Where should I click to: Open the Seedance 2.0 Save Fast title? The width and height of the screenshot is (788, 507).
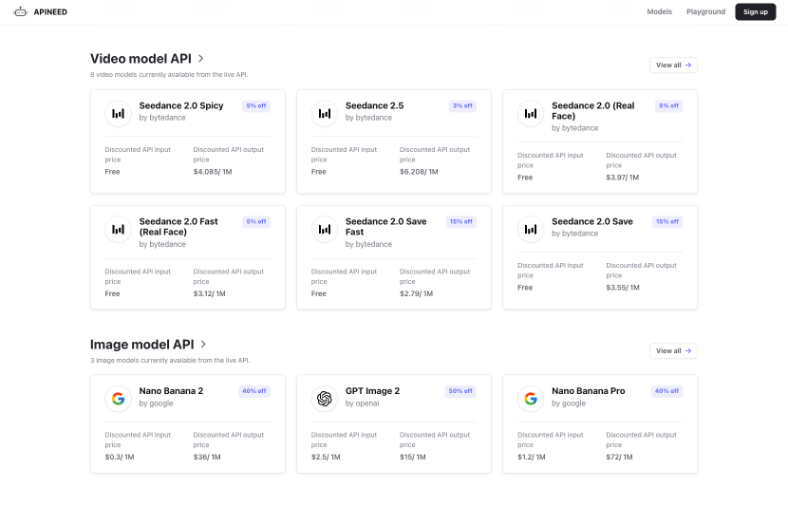385,227
